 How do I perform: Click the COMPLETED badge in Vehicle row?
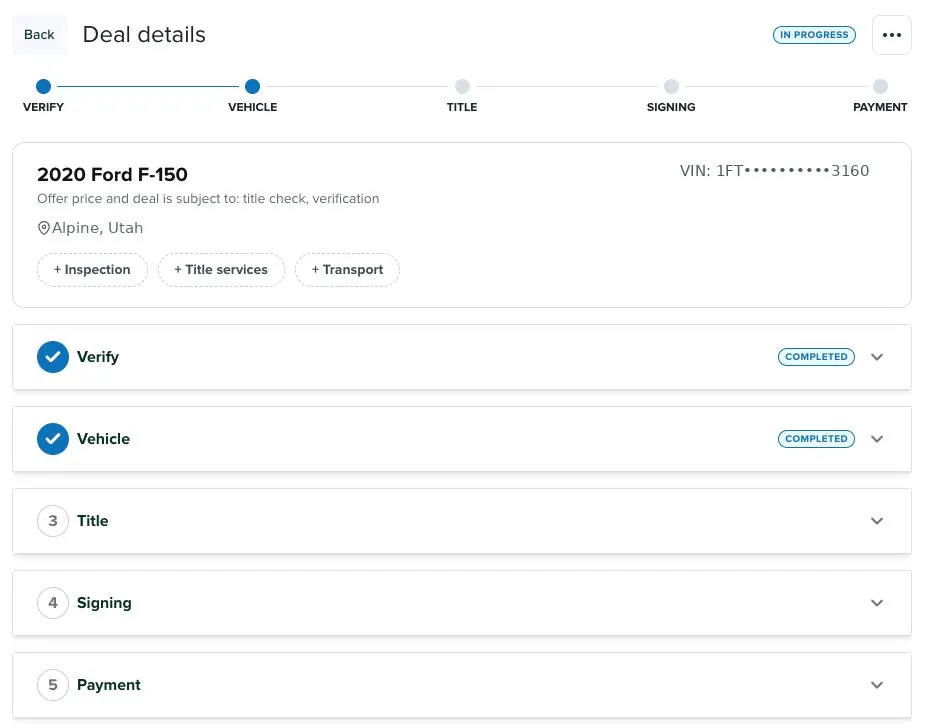click(816, 439)
